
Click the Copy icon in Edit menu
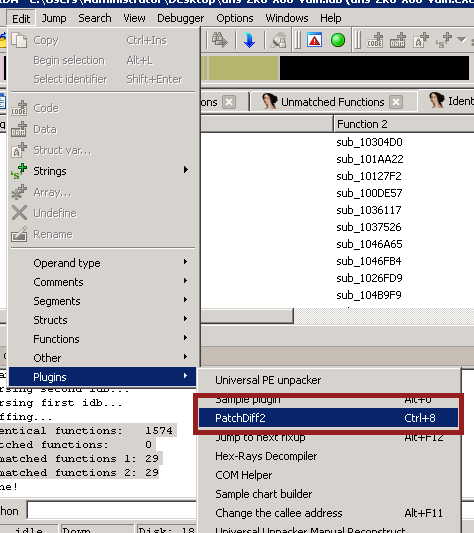tap(19, 40)
